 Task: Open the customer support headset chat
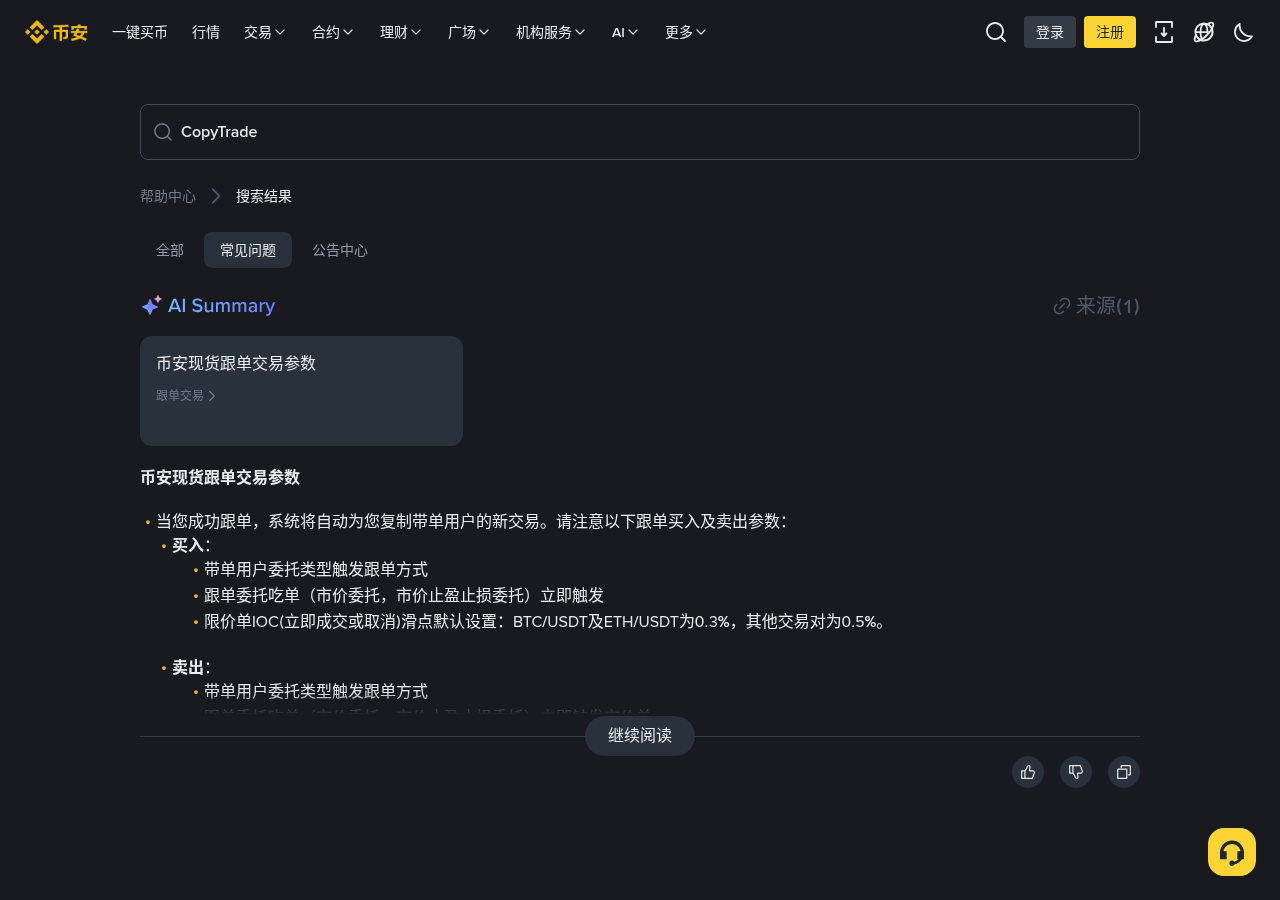(x=1232, y=852)
